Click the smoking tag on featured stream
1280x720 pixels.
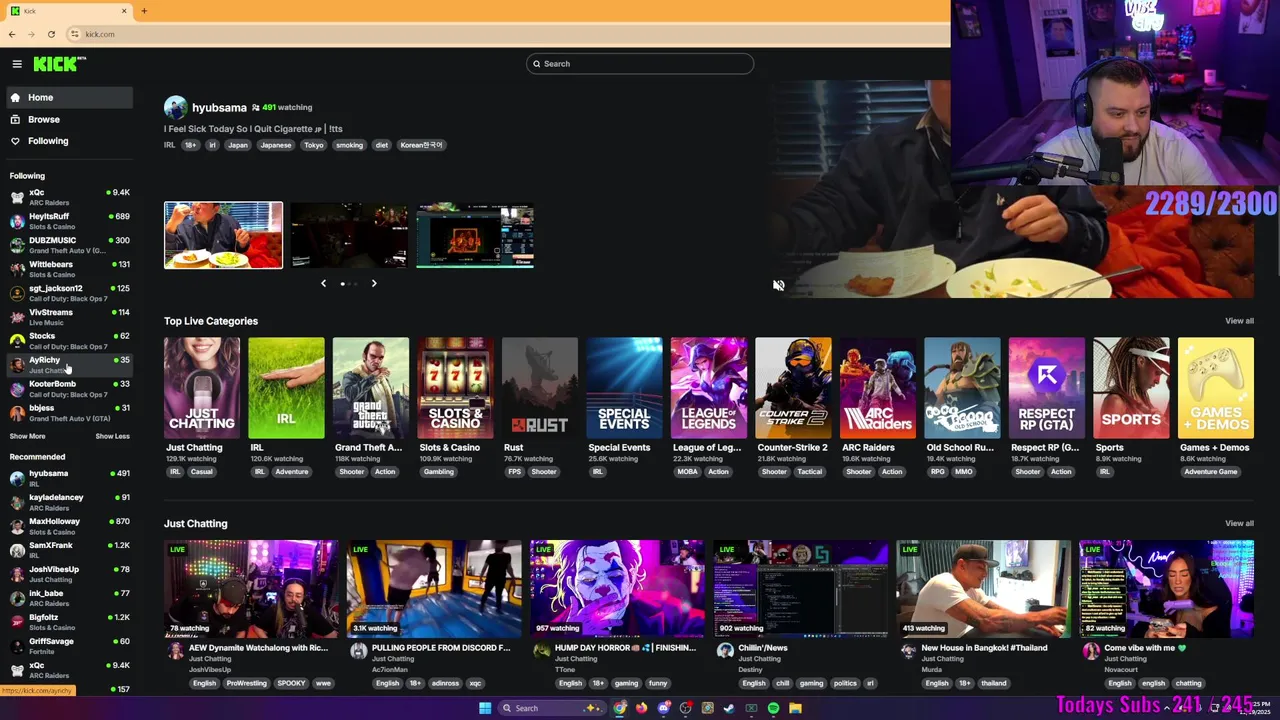coord(349,145)
